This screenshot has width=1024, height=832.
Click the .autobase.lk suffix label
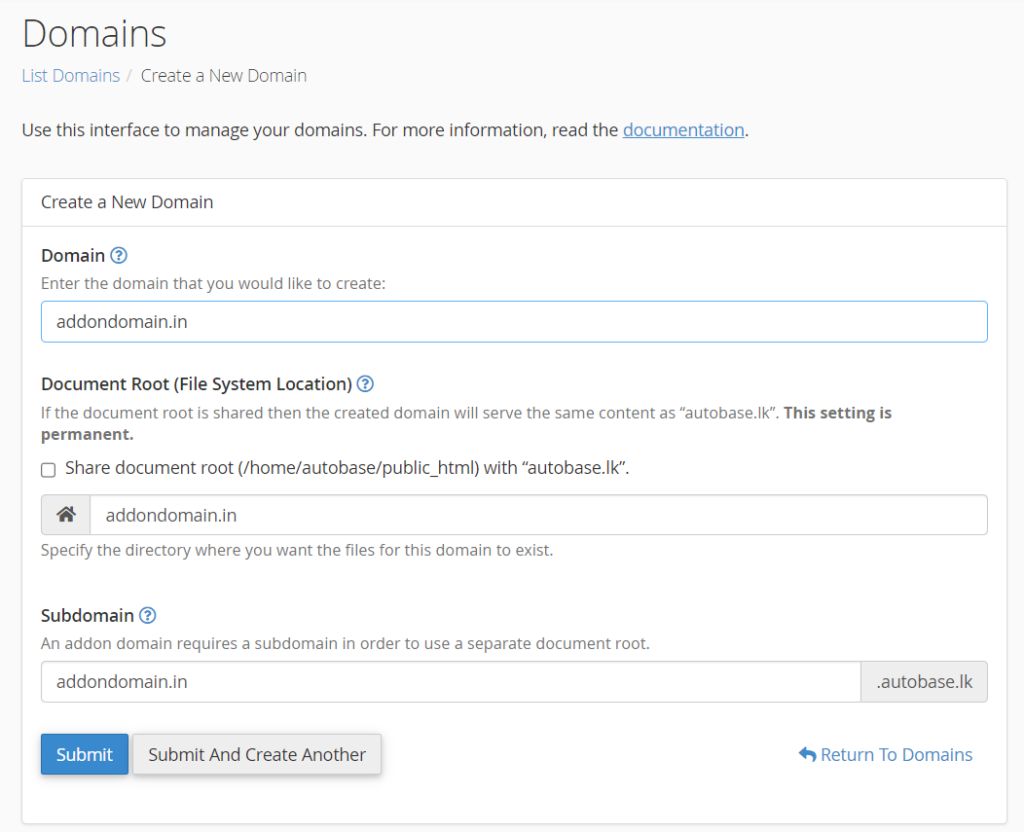(923, 681)
